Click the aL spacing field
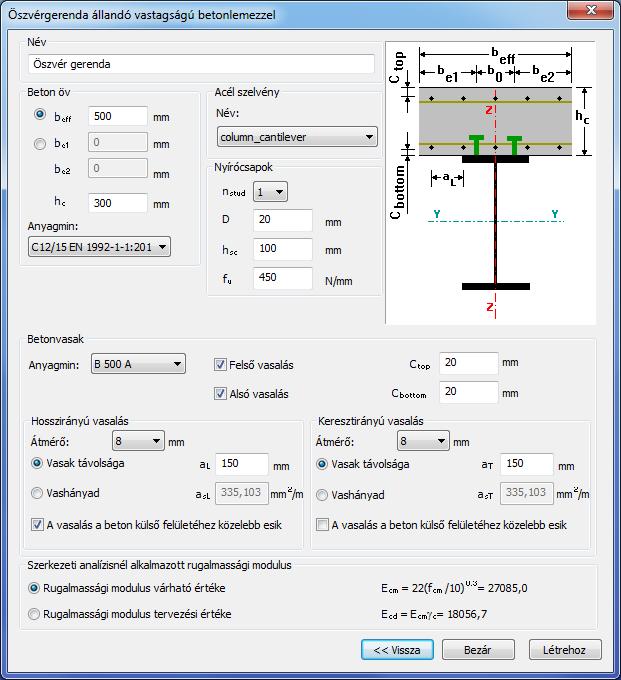621x680 pixels. (x=242, y=464)
